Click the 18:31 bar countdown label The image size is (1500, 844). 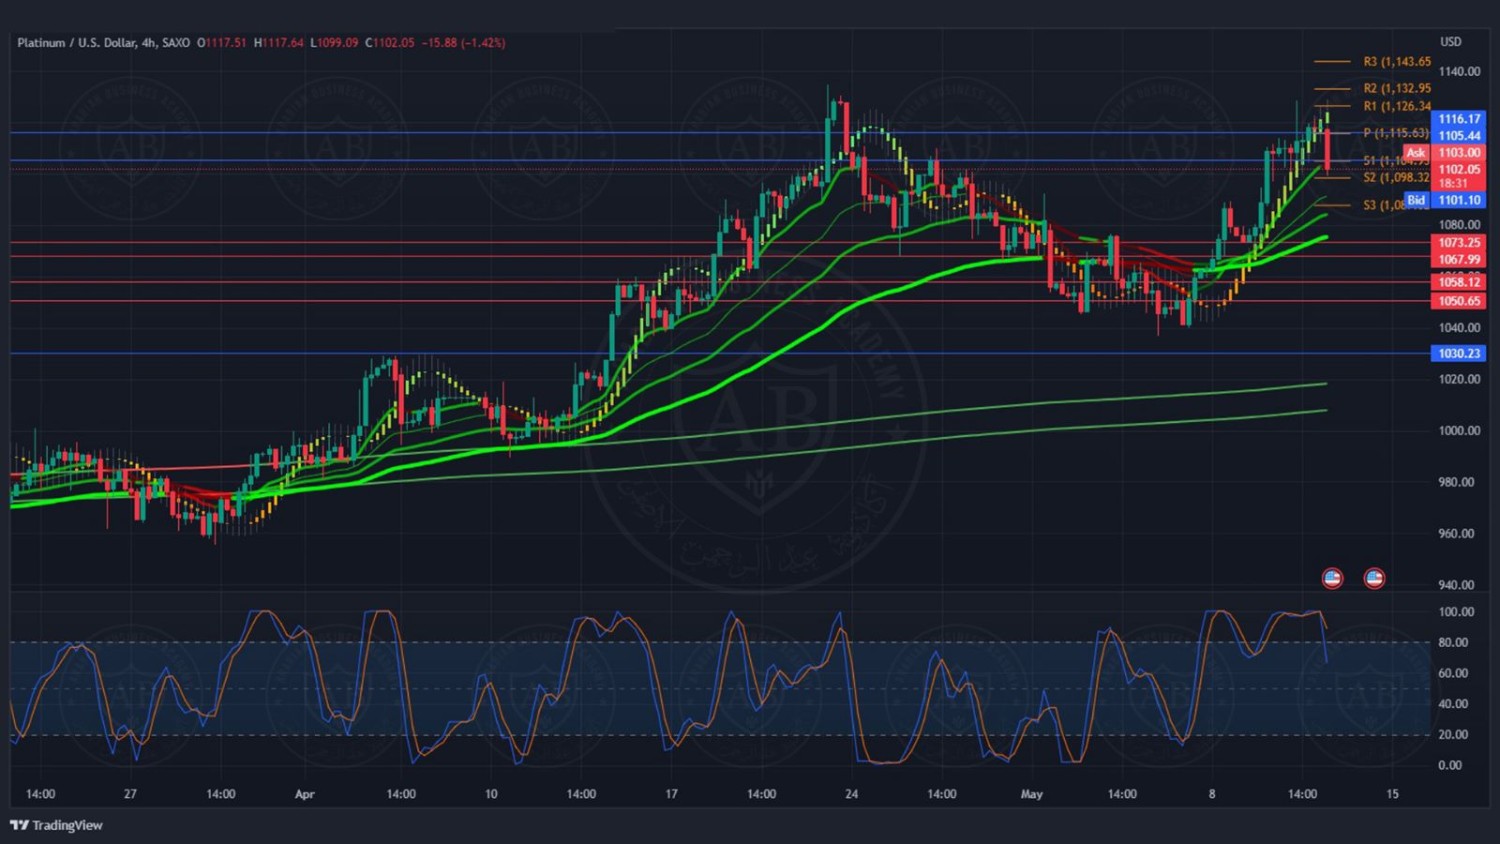1453,184
